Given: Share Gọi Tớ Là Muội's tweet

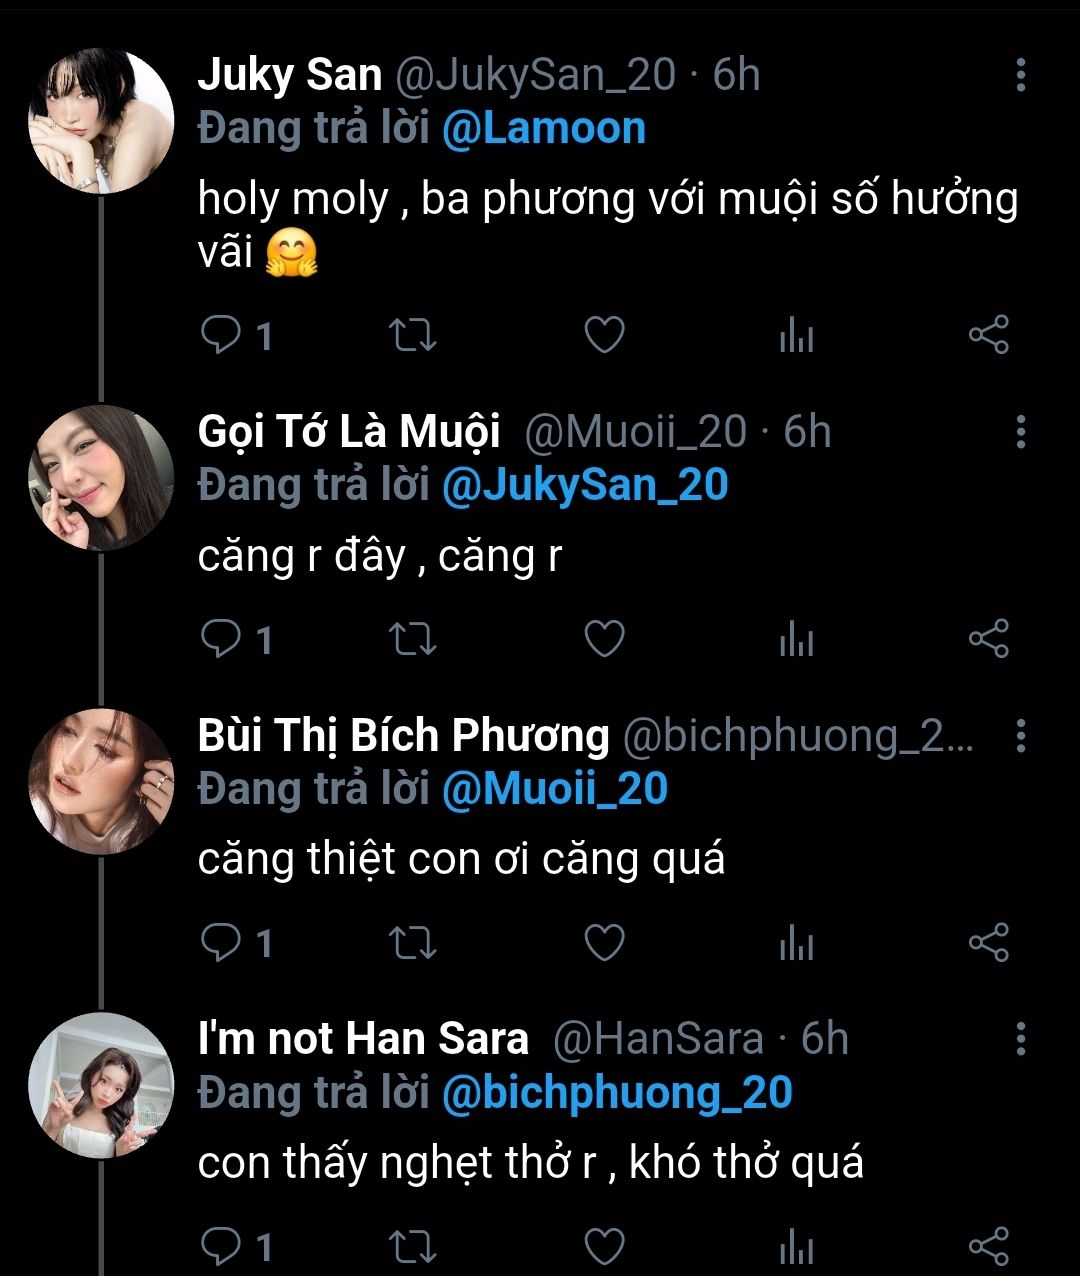Looking at the screenshot, I should click(x=989, y=640).
